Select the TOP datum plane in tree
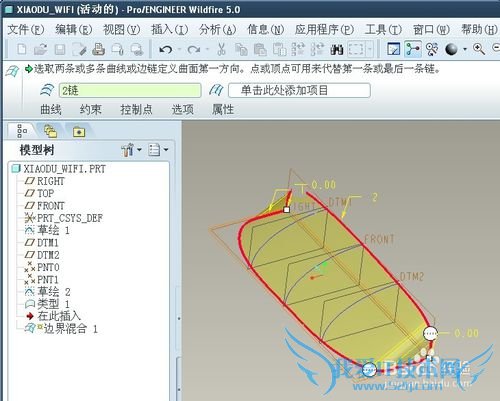This screenshot has height=401, width=500. 39,193
